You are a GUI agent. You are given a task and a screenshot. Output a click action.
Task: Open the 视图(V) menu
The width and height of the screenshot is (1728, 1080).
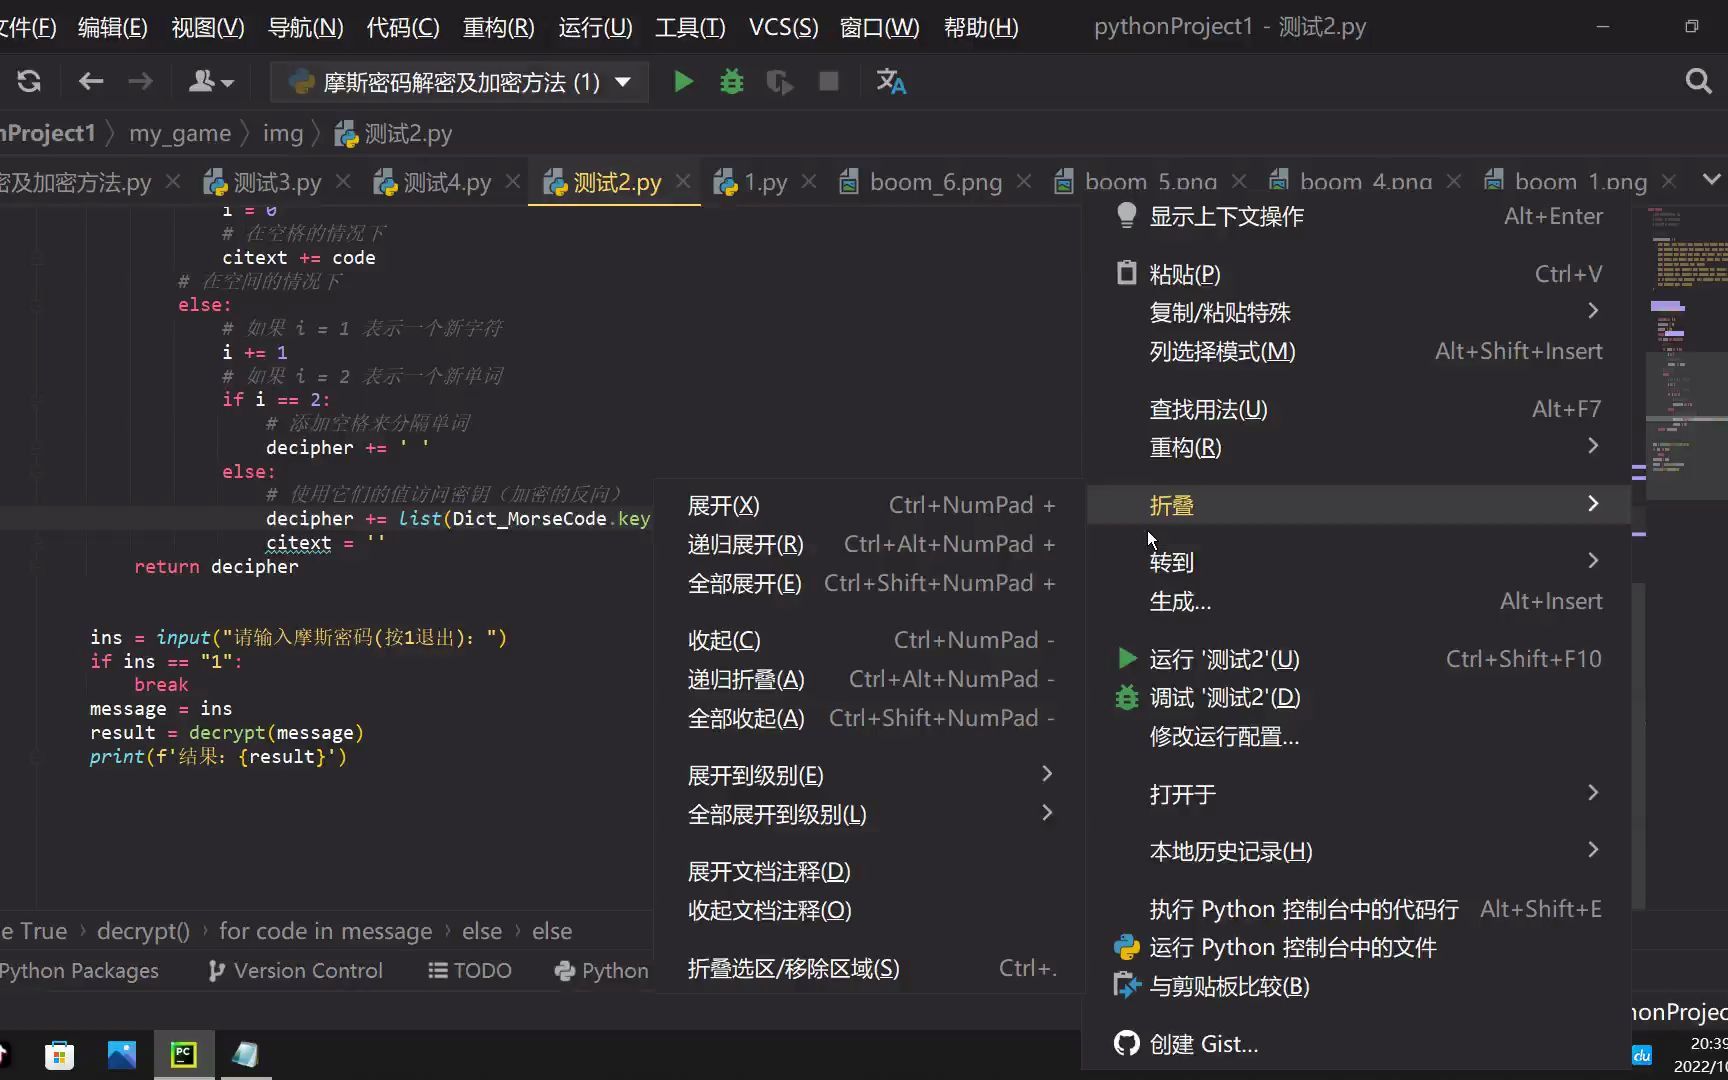click(x=208, y=27)
